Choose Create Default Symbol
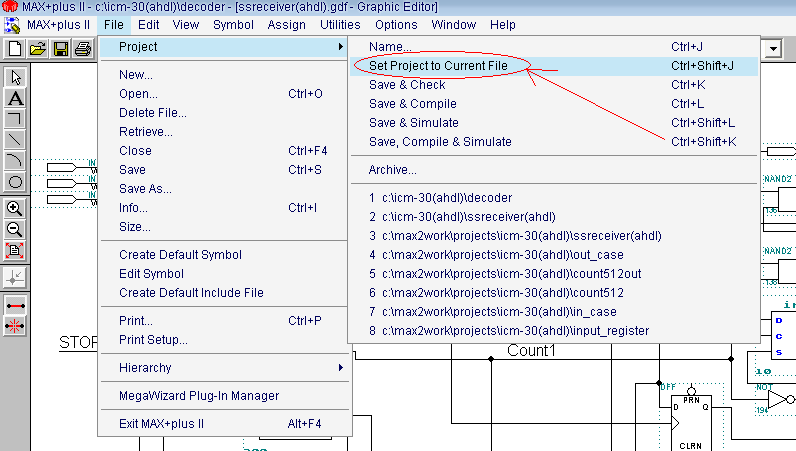Screen dimensions: 796x451 (223, 255)
